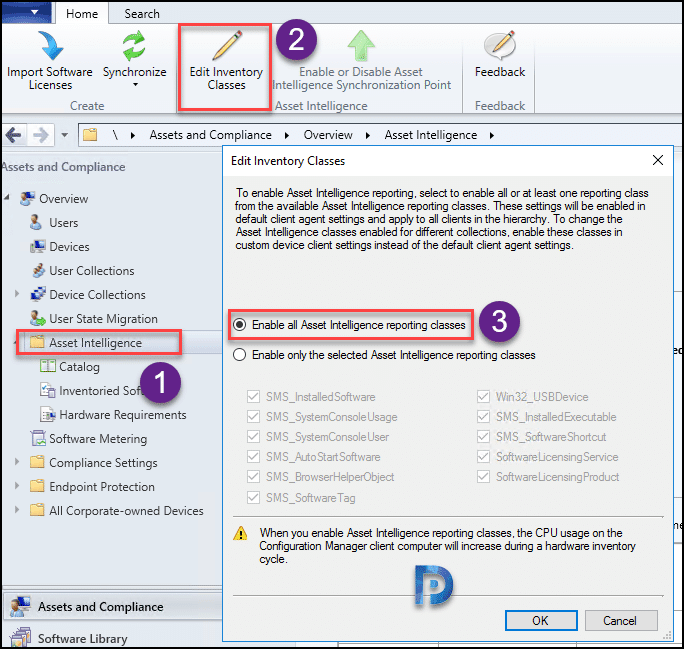Select the Software Metering icon

[38, 438]
